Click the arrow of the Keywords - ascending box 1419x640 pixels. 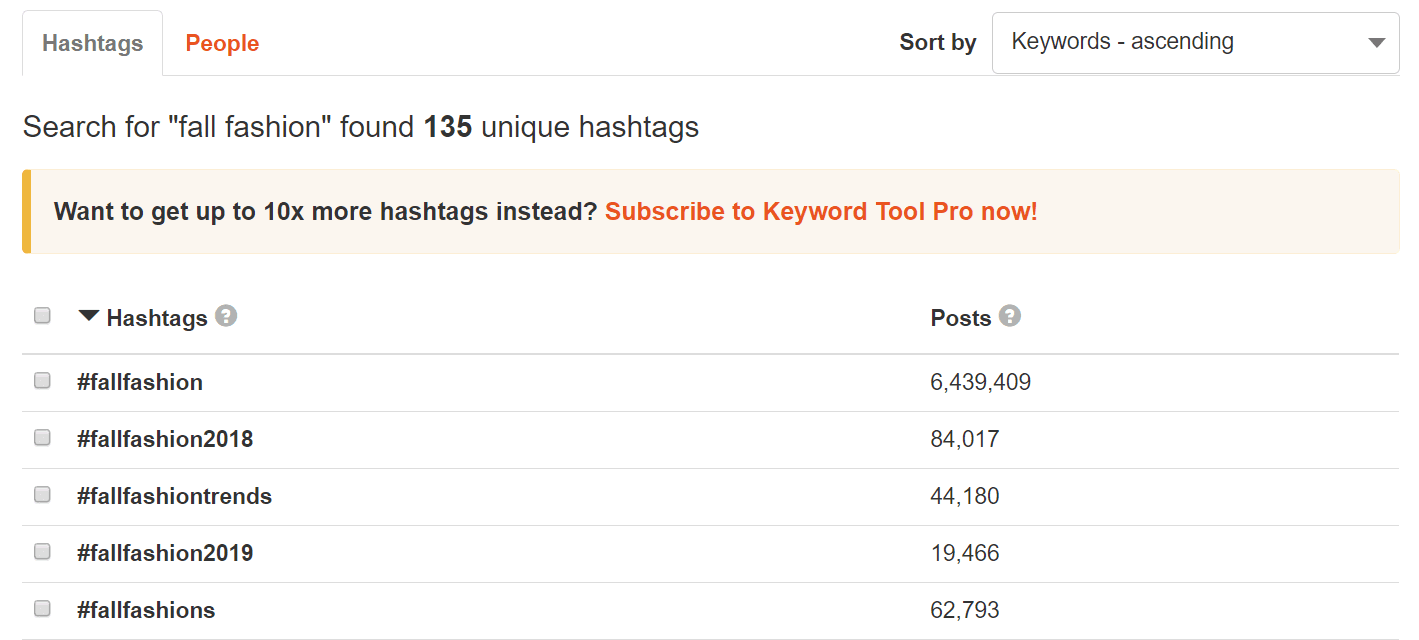1376,43
